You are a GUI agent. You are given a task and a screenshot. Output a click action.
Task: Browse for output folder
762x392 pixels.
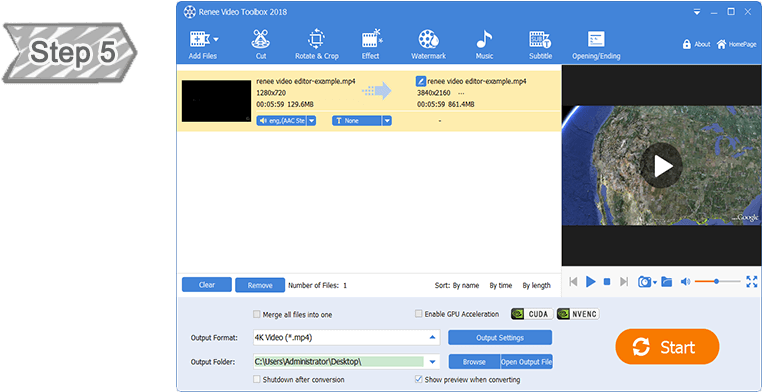(474, 362)
